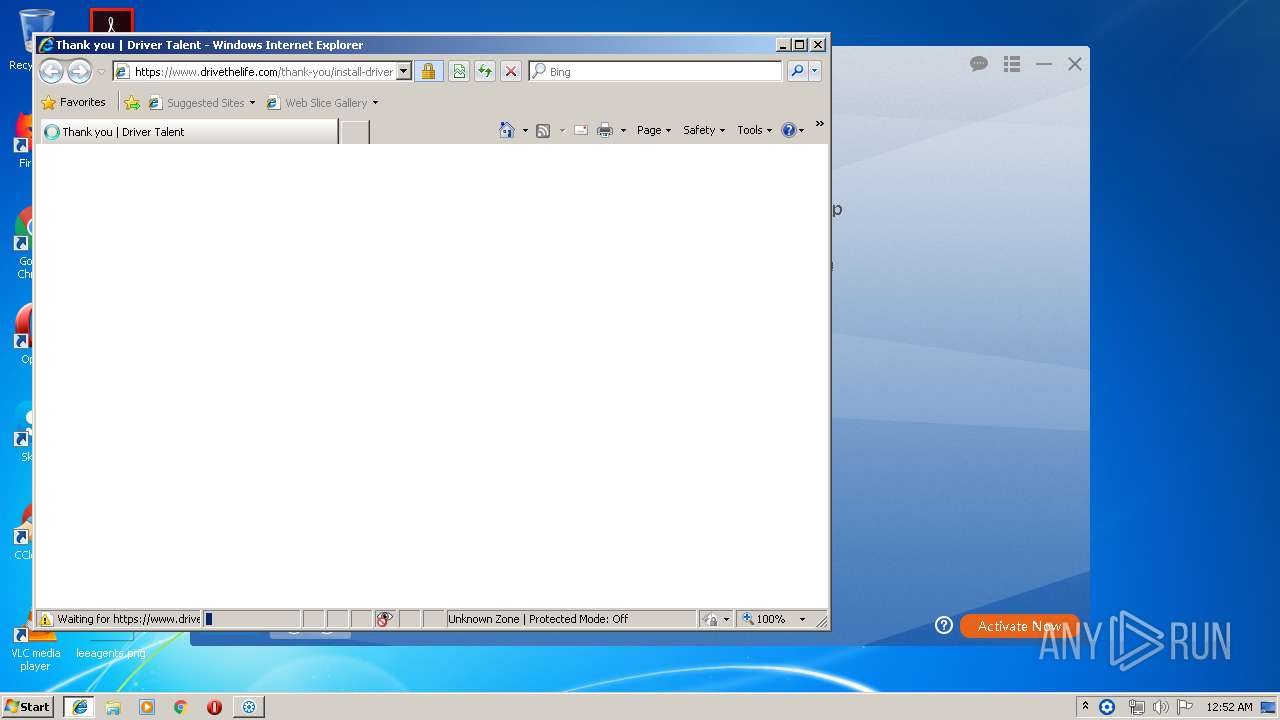Open the Help question mark menu
The height and width of the screenshot is (720, 1280).
[x=792, y=130]
